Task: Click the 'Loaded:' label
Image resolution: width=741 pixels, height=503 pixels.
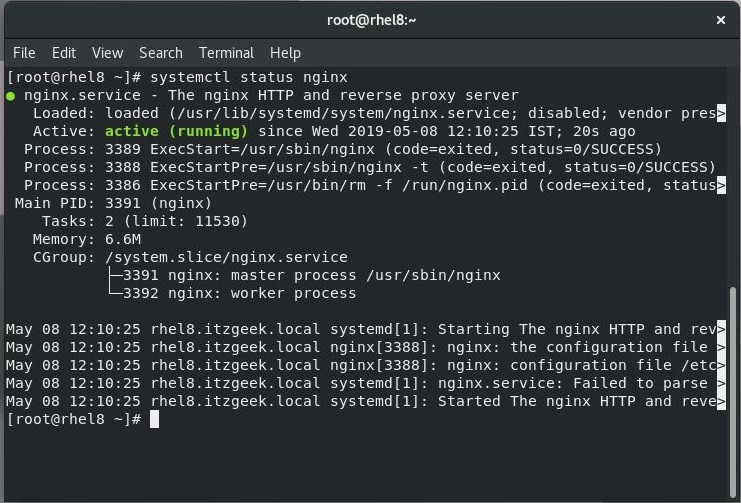Action: click(x=64, y=113)
